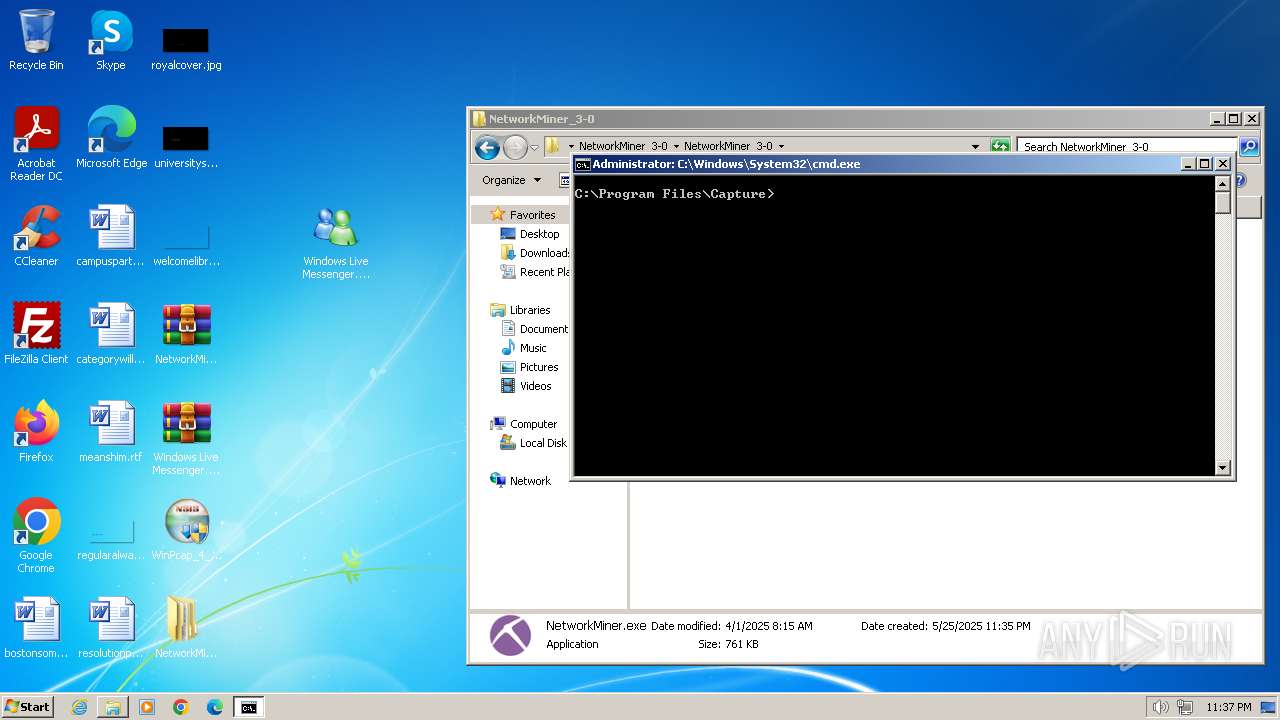Open Acrobat Reader DC shortcut
This screenshot has width=1280, height=720.
[x=36, y=144]
